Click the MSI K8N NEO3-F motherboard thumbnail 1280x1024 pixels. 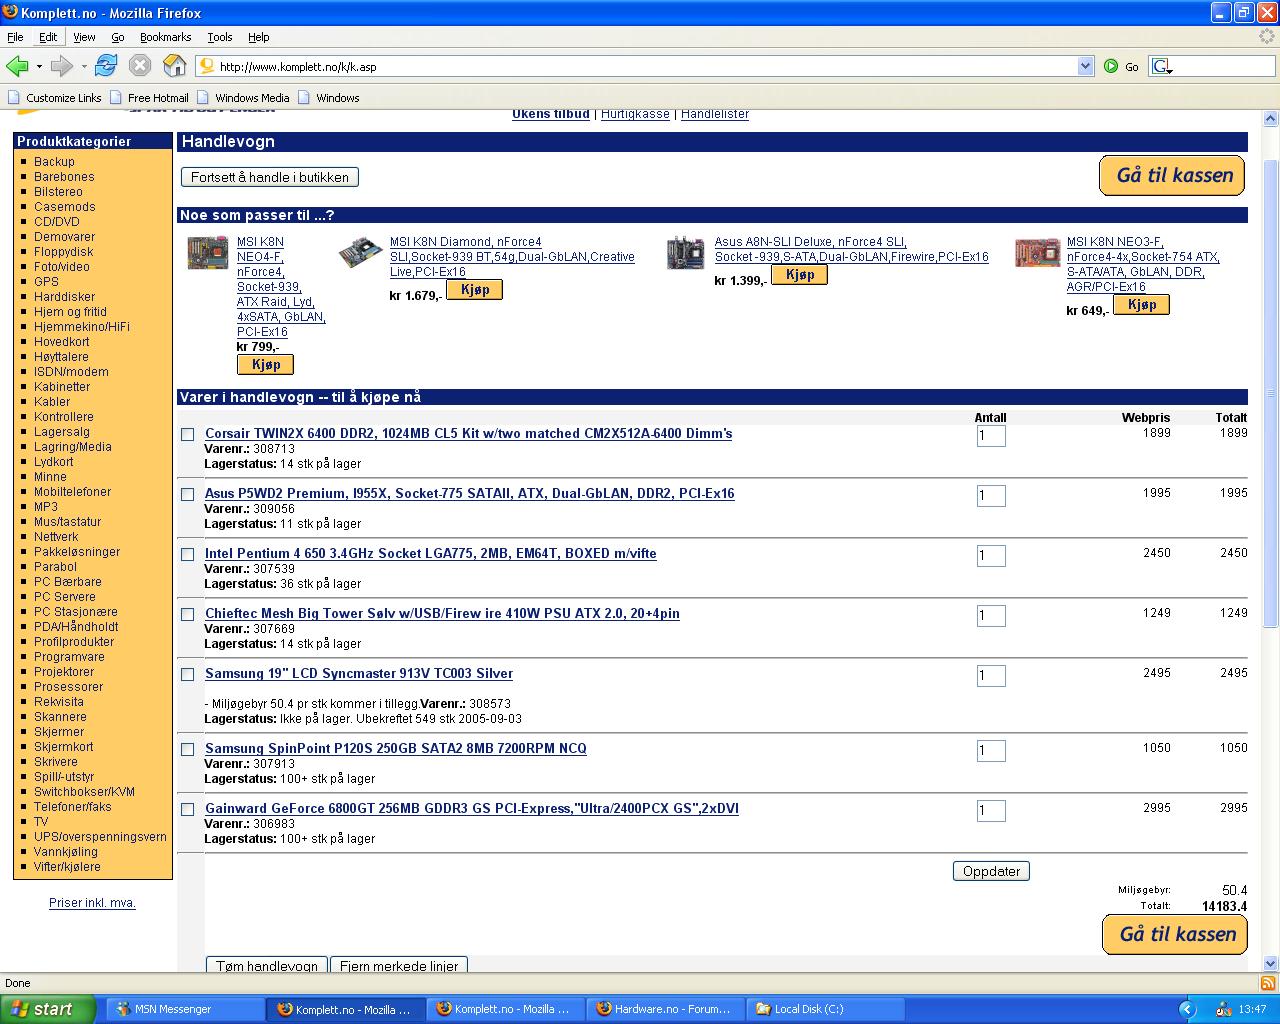pos(1037,252)
